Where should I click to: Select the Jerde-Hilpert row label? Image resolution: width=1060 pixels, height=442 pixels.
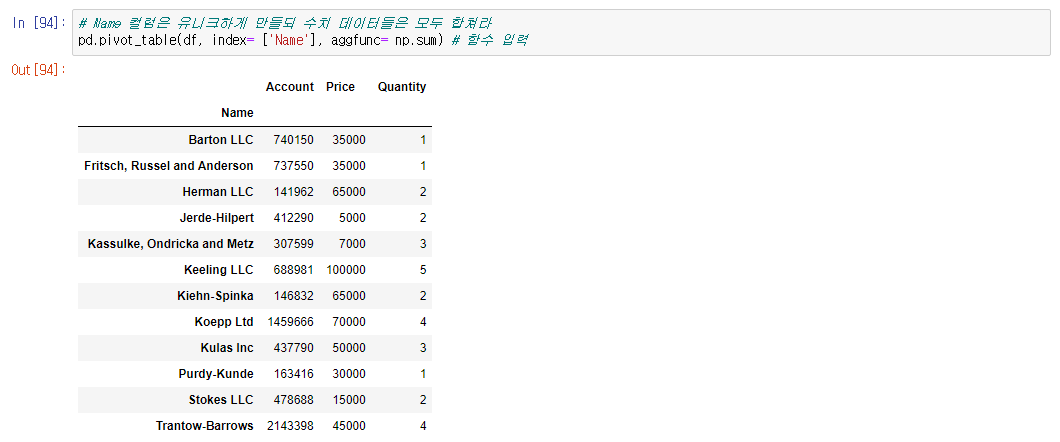click(217, 218)
